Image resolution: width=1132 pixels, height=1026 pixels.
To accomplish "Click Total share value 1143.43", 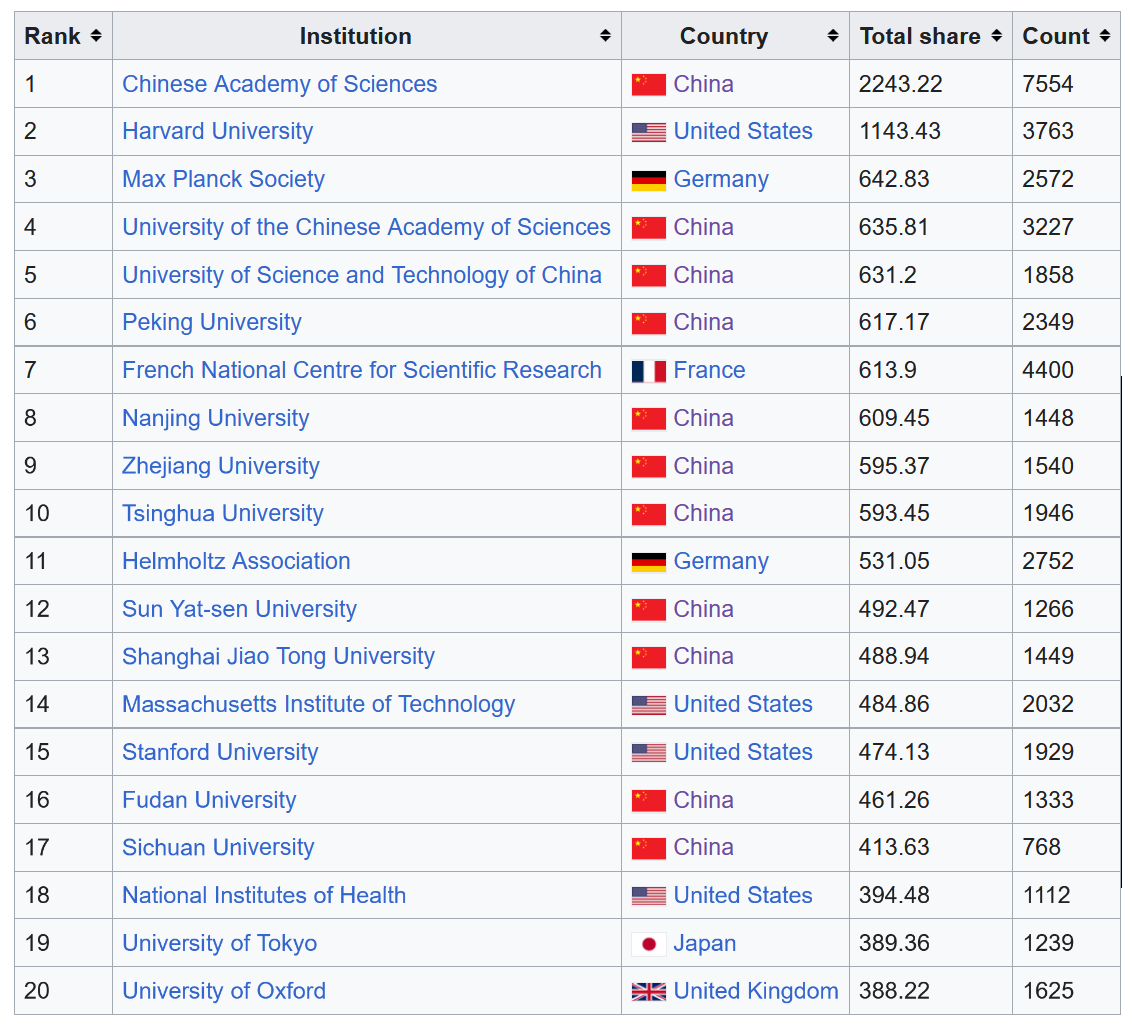I will coord(900,131).
